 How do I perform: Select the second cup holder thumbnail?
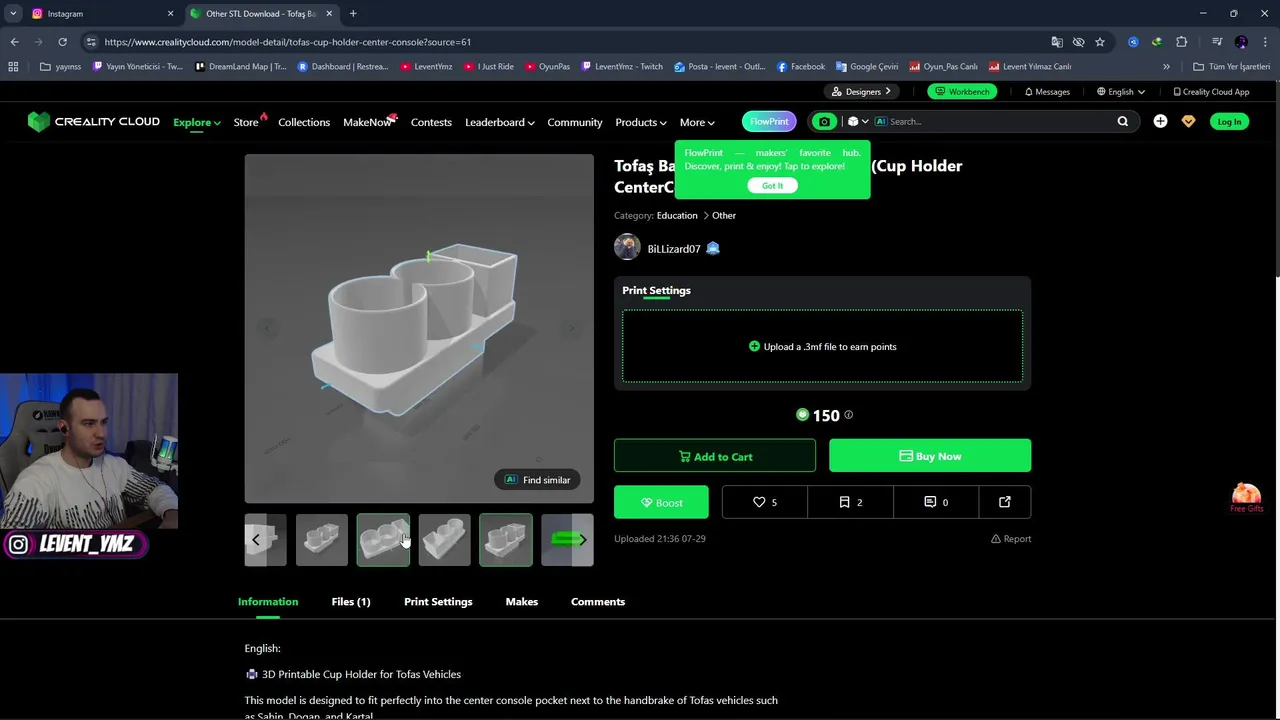click(383, 540)
